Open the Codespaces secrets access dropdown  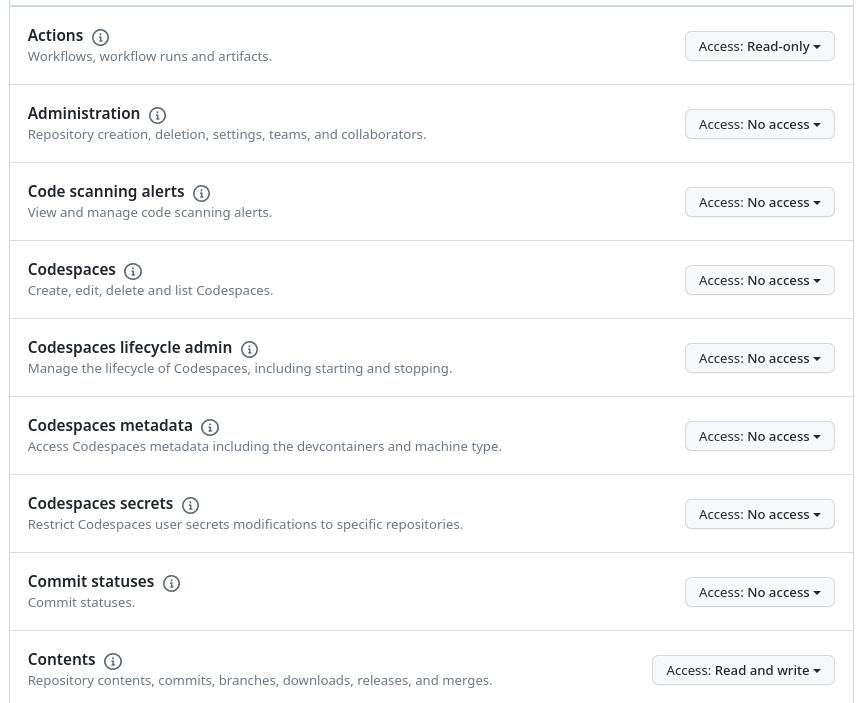pyautogui.click(x=759, y=514)
